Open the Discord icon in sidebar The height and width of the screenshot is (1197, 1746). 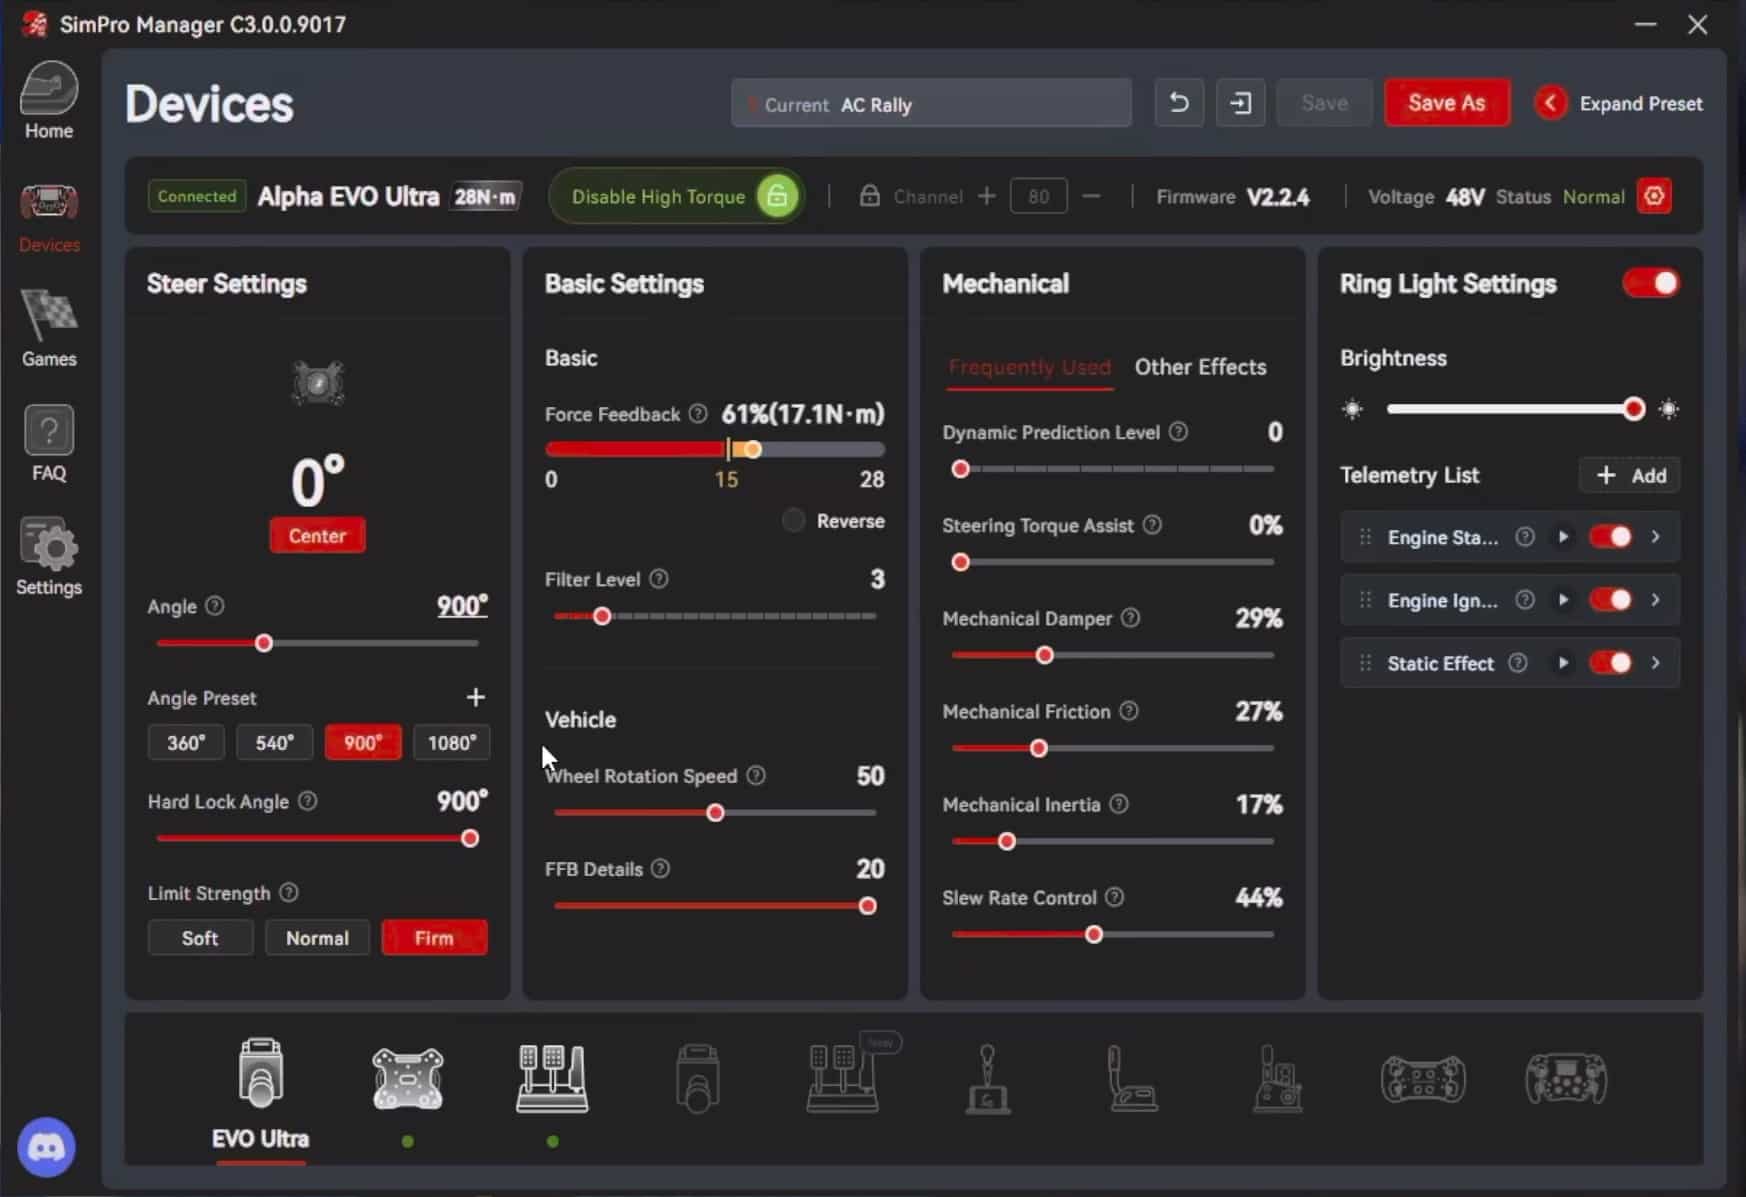(46, 1147)
